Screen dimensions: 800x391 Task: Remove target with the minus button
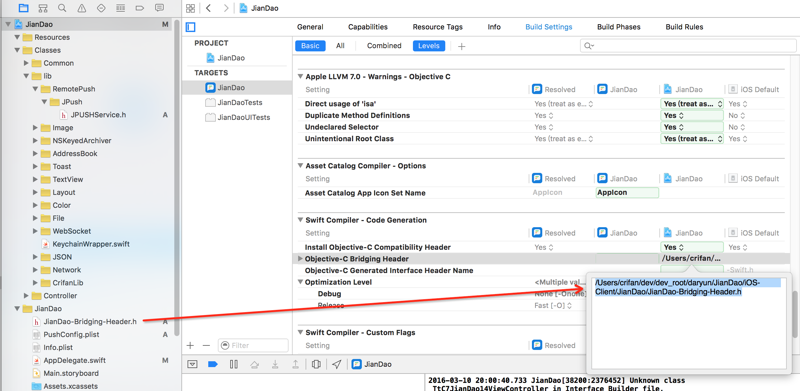(x=206, y=346)
